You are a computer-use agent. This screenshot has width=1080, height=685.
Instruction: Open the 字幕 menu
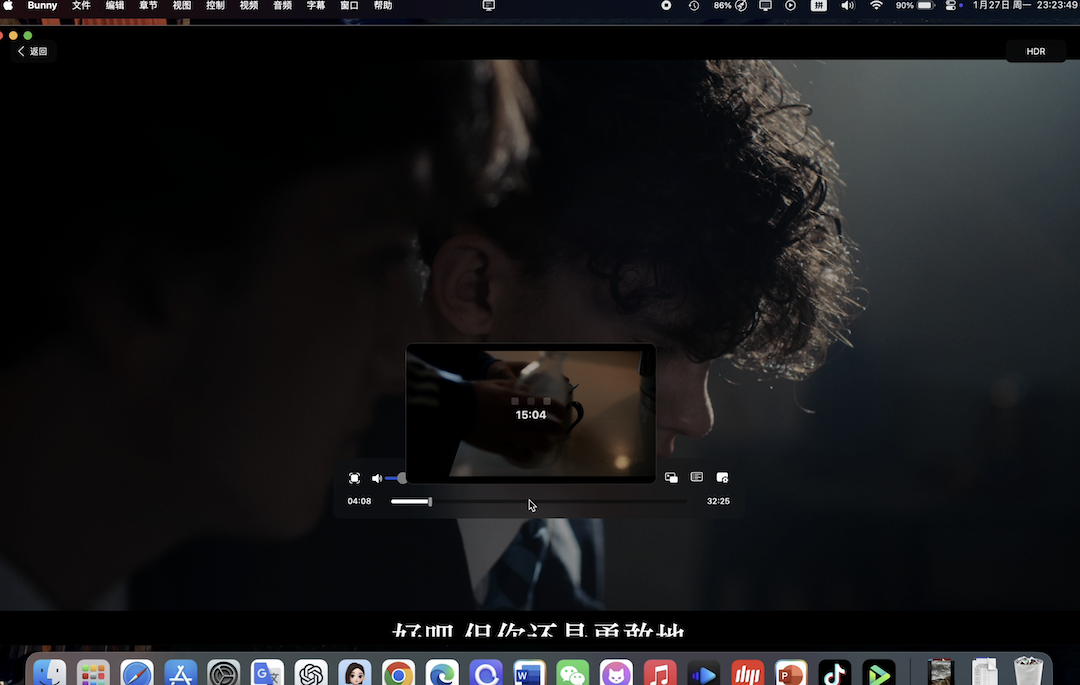[315, 6]
